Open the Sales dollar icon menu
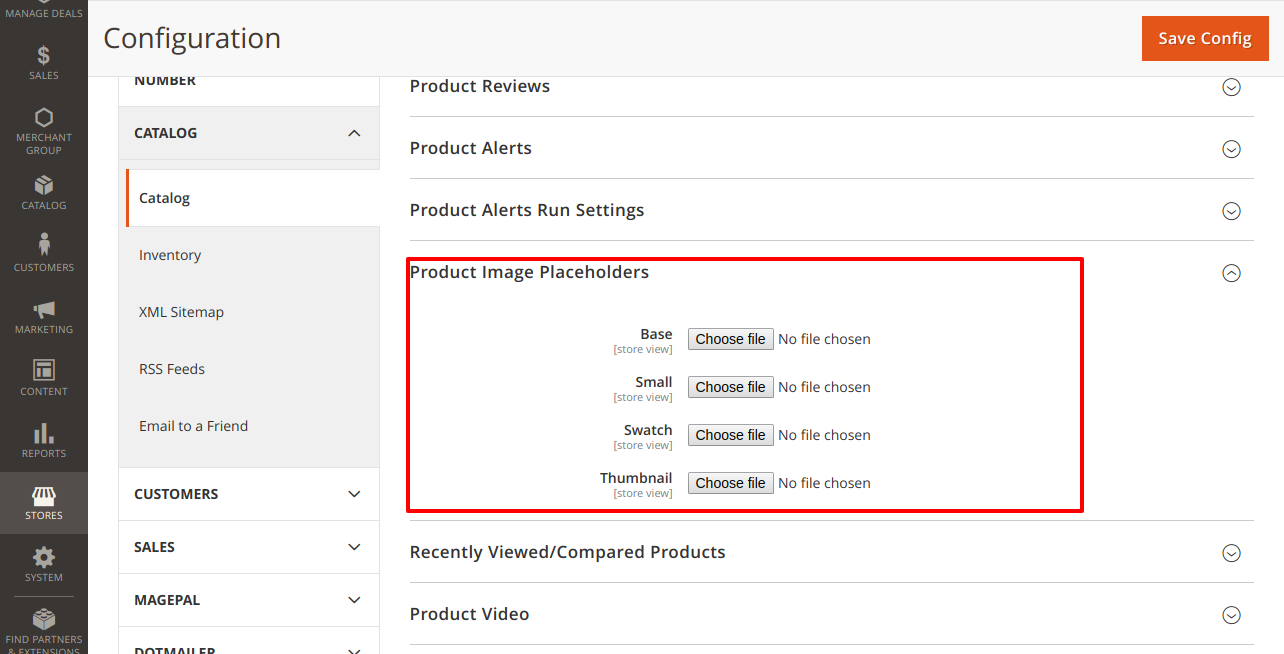Image resolution: width=1284 pixels, height=654 pixels. [44, 57]
